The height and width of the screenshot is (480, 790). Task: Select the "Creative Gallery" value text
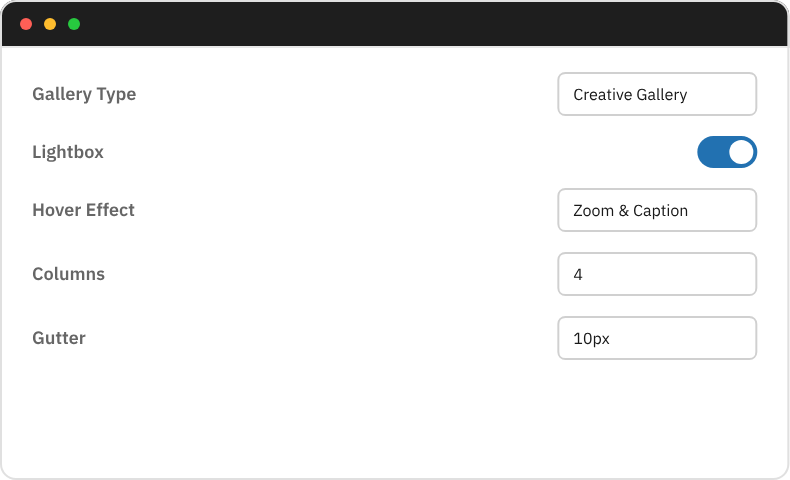[x=630, y=95]
